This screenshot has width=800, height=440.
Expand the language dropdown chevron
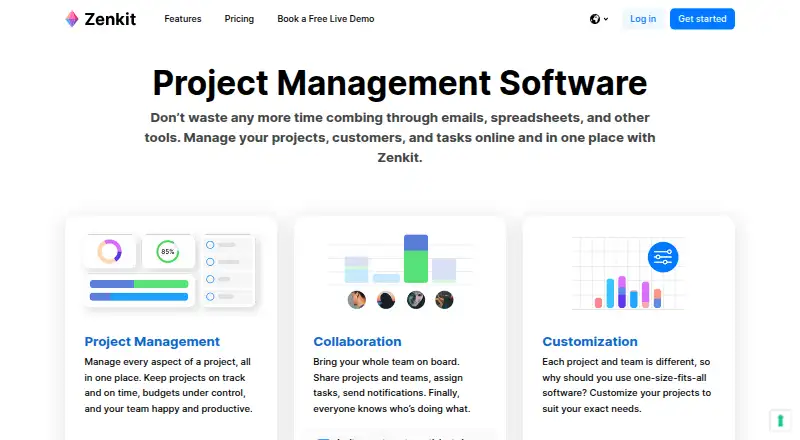(x=606, y=19)
